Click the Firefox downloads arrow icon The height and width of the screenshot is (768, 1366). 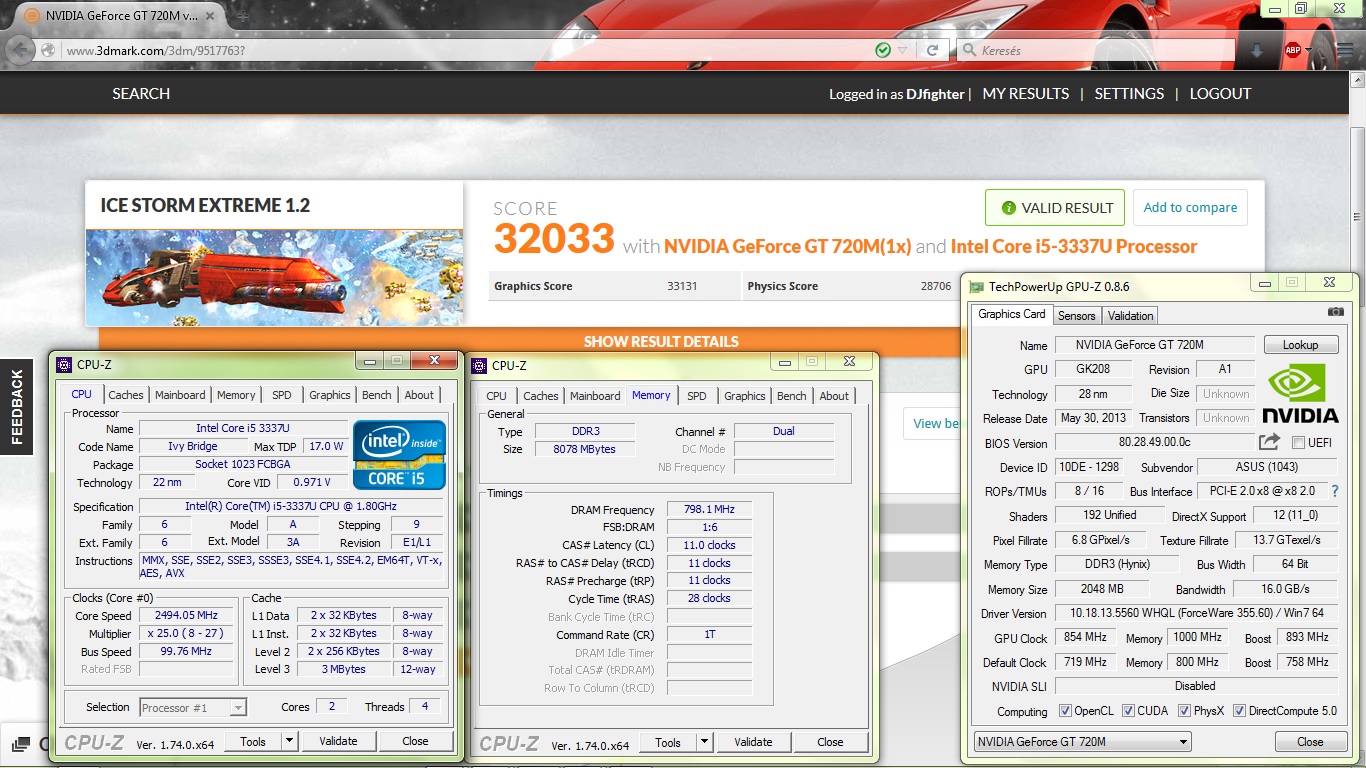coord(1257,50)
